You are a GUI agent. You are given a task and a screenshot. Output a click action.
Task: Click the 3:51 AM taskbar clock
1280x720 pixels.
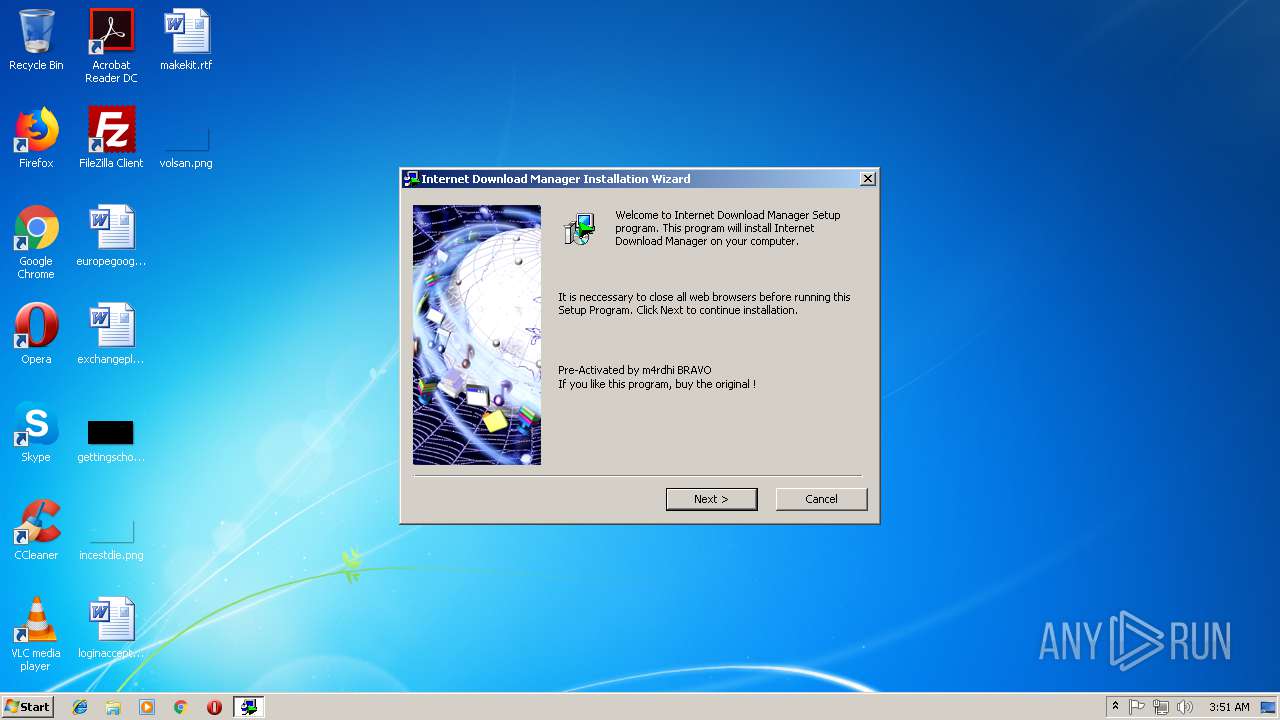(x=1229, y=707)
